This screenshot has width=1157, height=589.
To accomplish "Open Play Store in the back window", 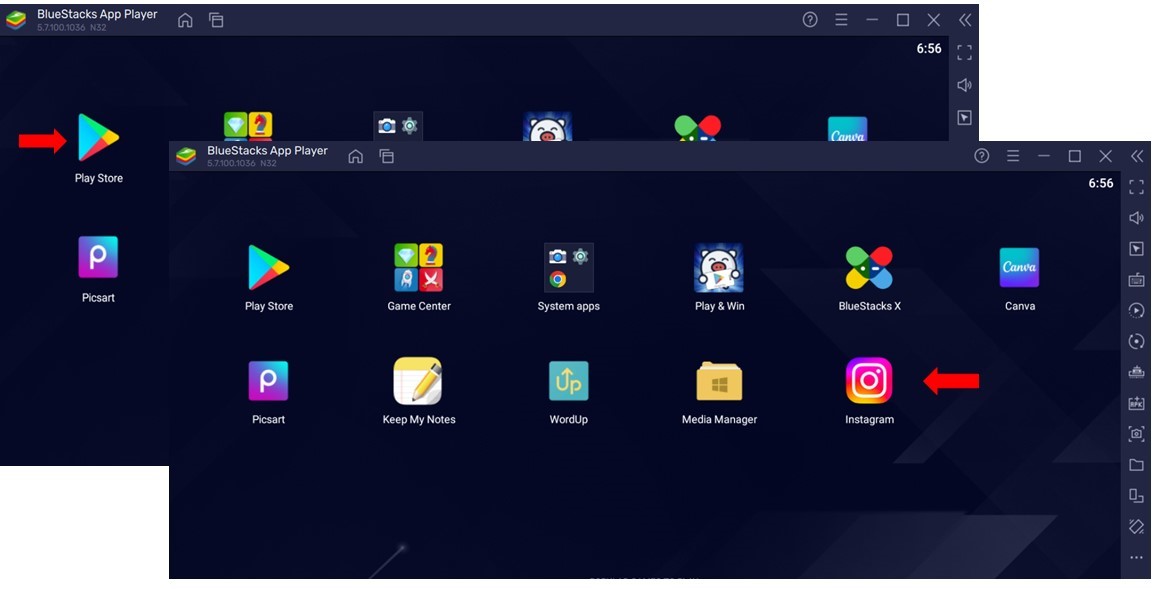I will [x=98, y=137].
